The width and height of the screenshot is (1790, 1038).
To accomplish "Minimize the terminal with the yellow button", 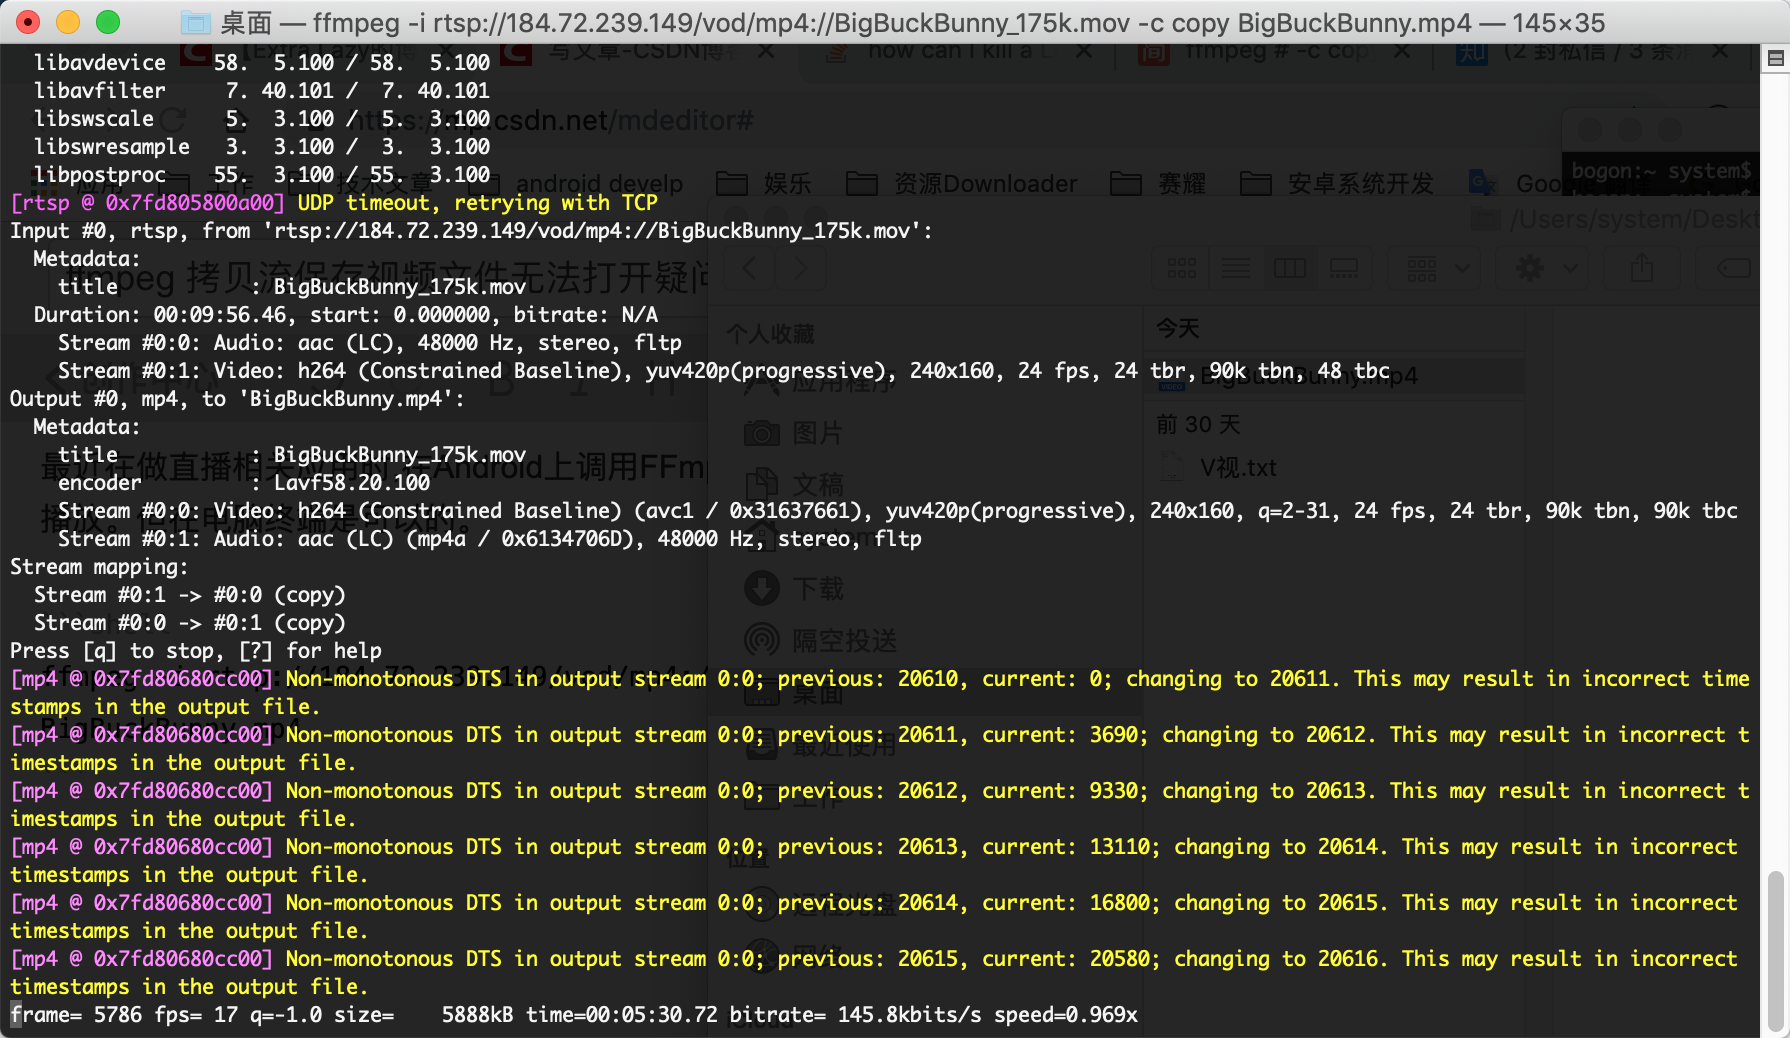I will (68, 22).
